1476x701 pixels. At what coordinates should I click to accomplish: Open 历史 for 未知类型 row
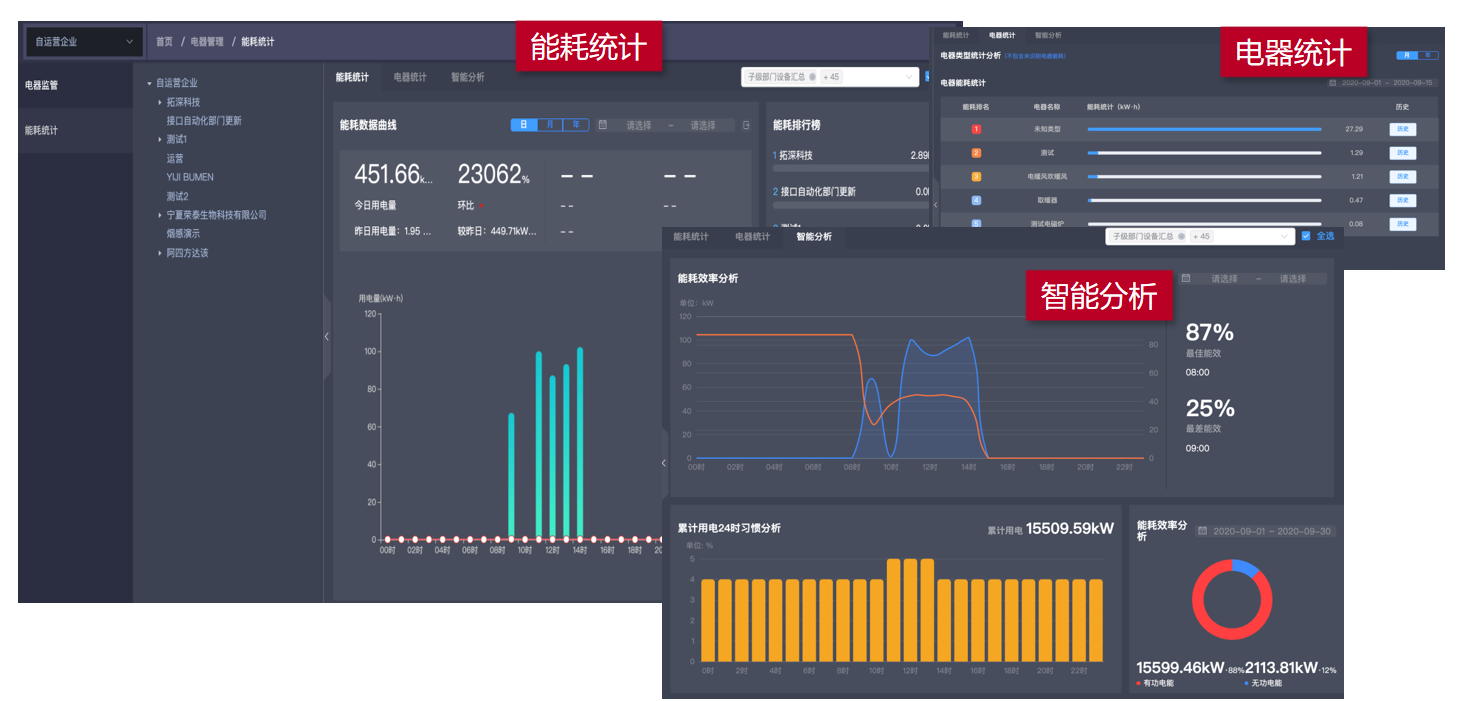pos(1402,129)
